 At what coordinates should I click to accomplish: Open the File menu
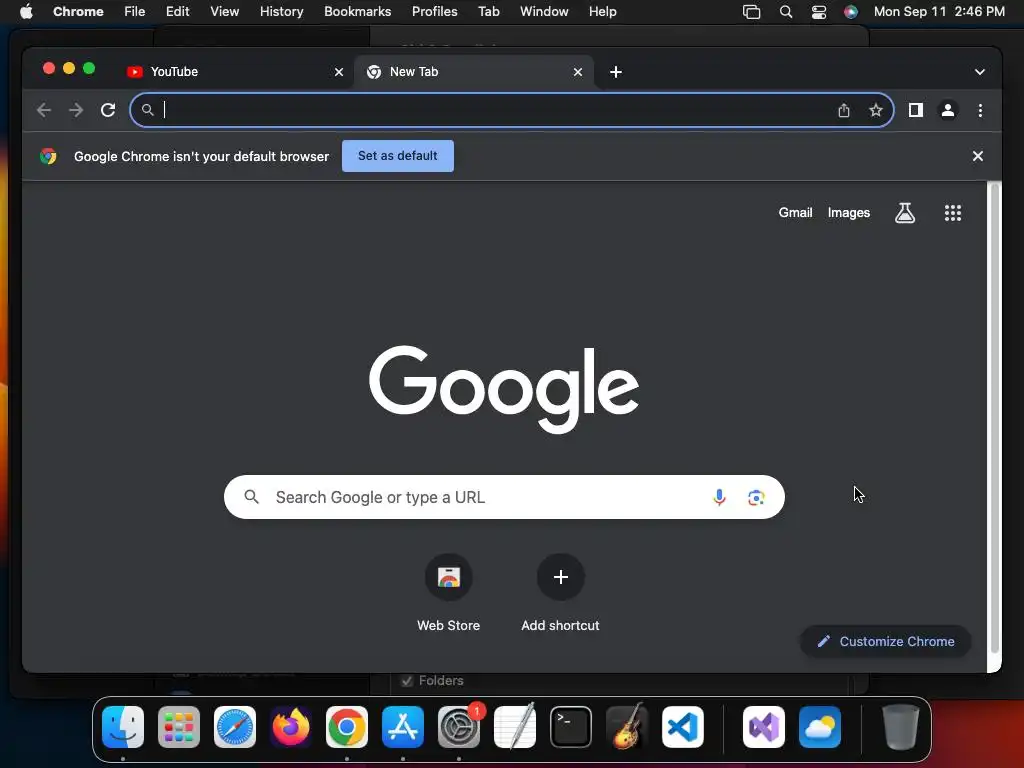point(135,12)
